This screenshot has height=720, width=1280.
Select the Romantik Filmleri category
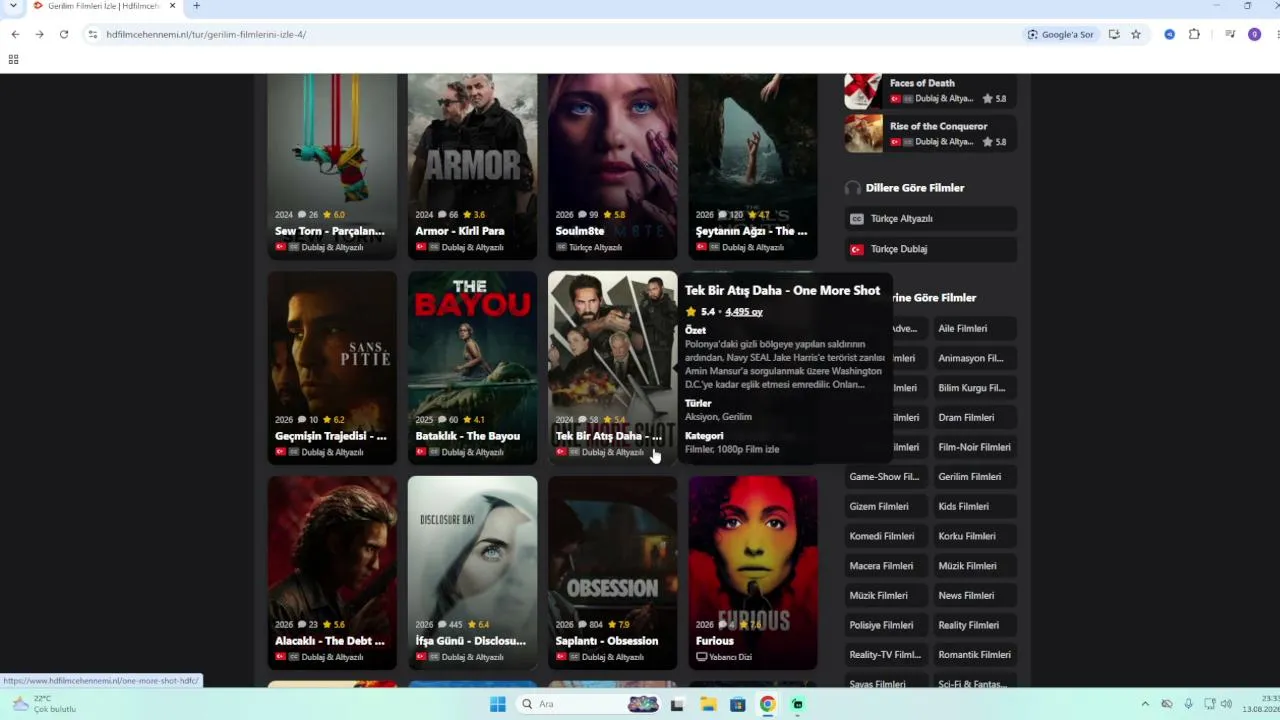pyautogui.click(x=974, y=655)
